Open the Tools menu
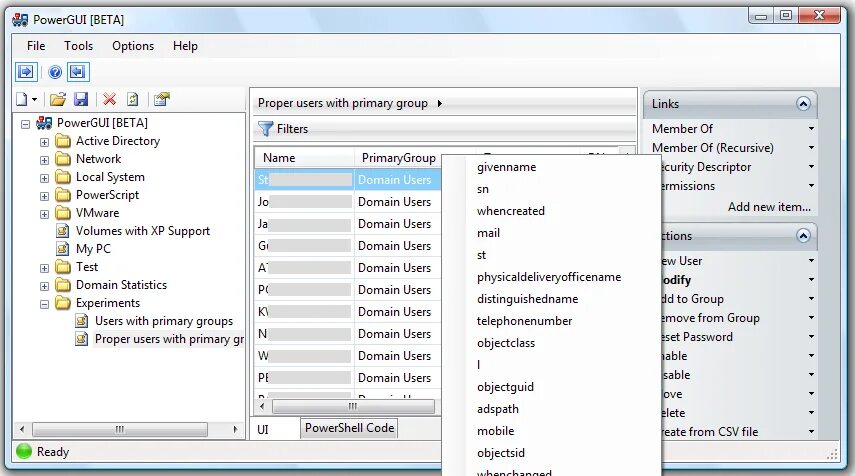 (x=79, y=46)
